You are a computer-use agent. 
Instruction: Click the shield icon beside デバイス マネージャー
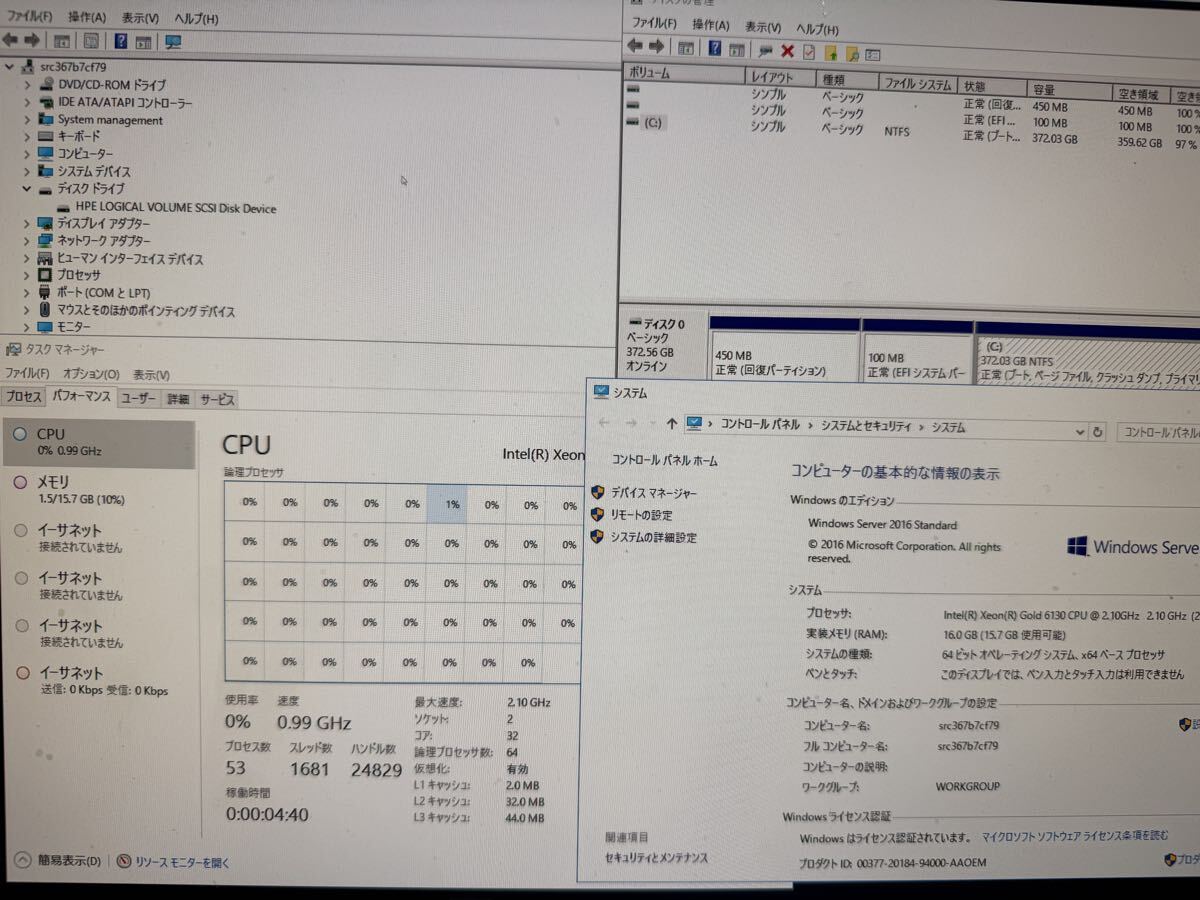[598, 492]
